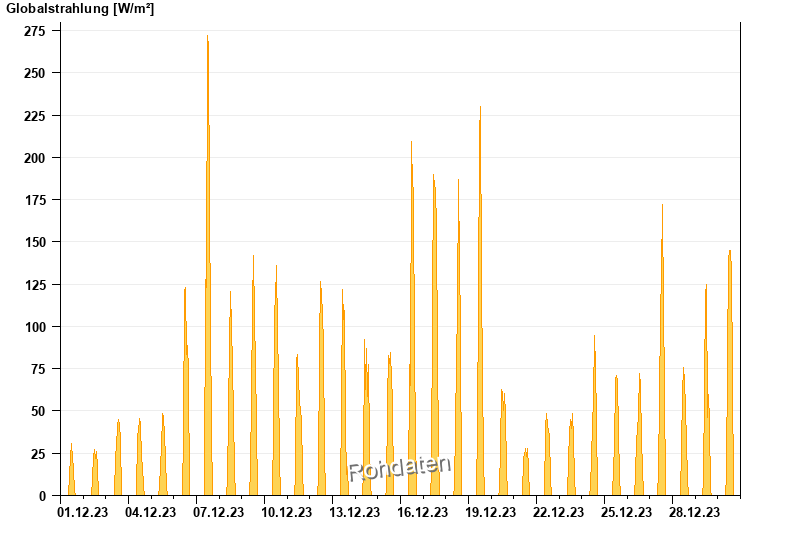Select the 01.12.23 date label
Viewport: 800px width, 550px height.
point(83,512)
